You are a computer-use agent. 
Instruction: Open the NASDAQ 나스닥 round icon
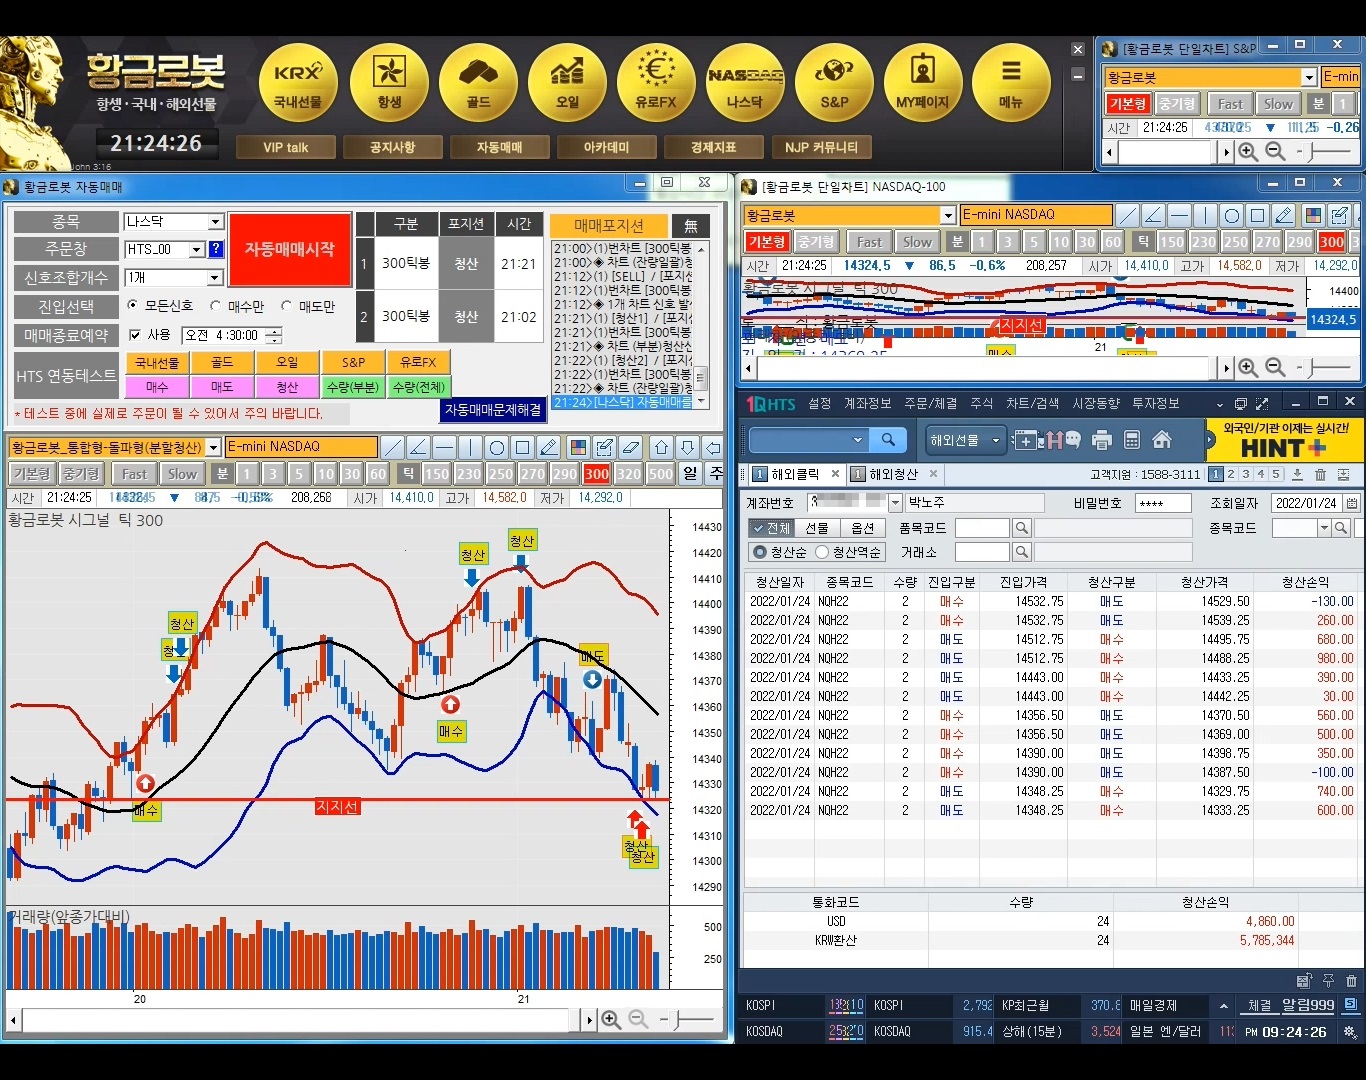[x=745, y=83]
